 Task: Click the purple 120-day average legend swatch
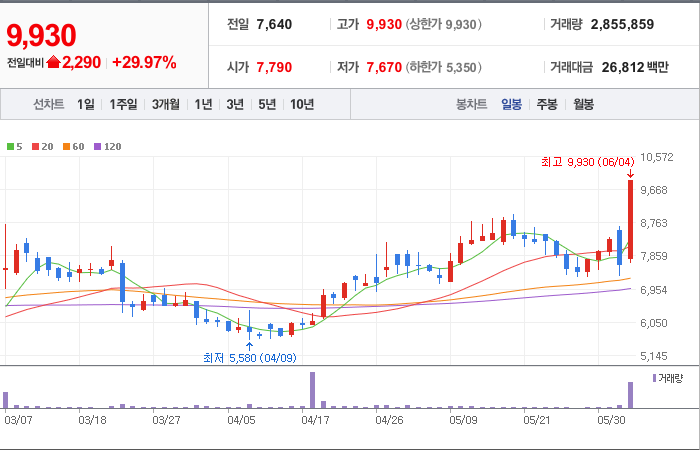pyautogui.click(x=98, y=146)
